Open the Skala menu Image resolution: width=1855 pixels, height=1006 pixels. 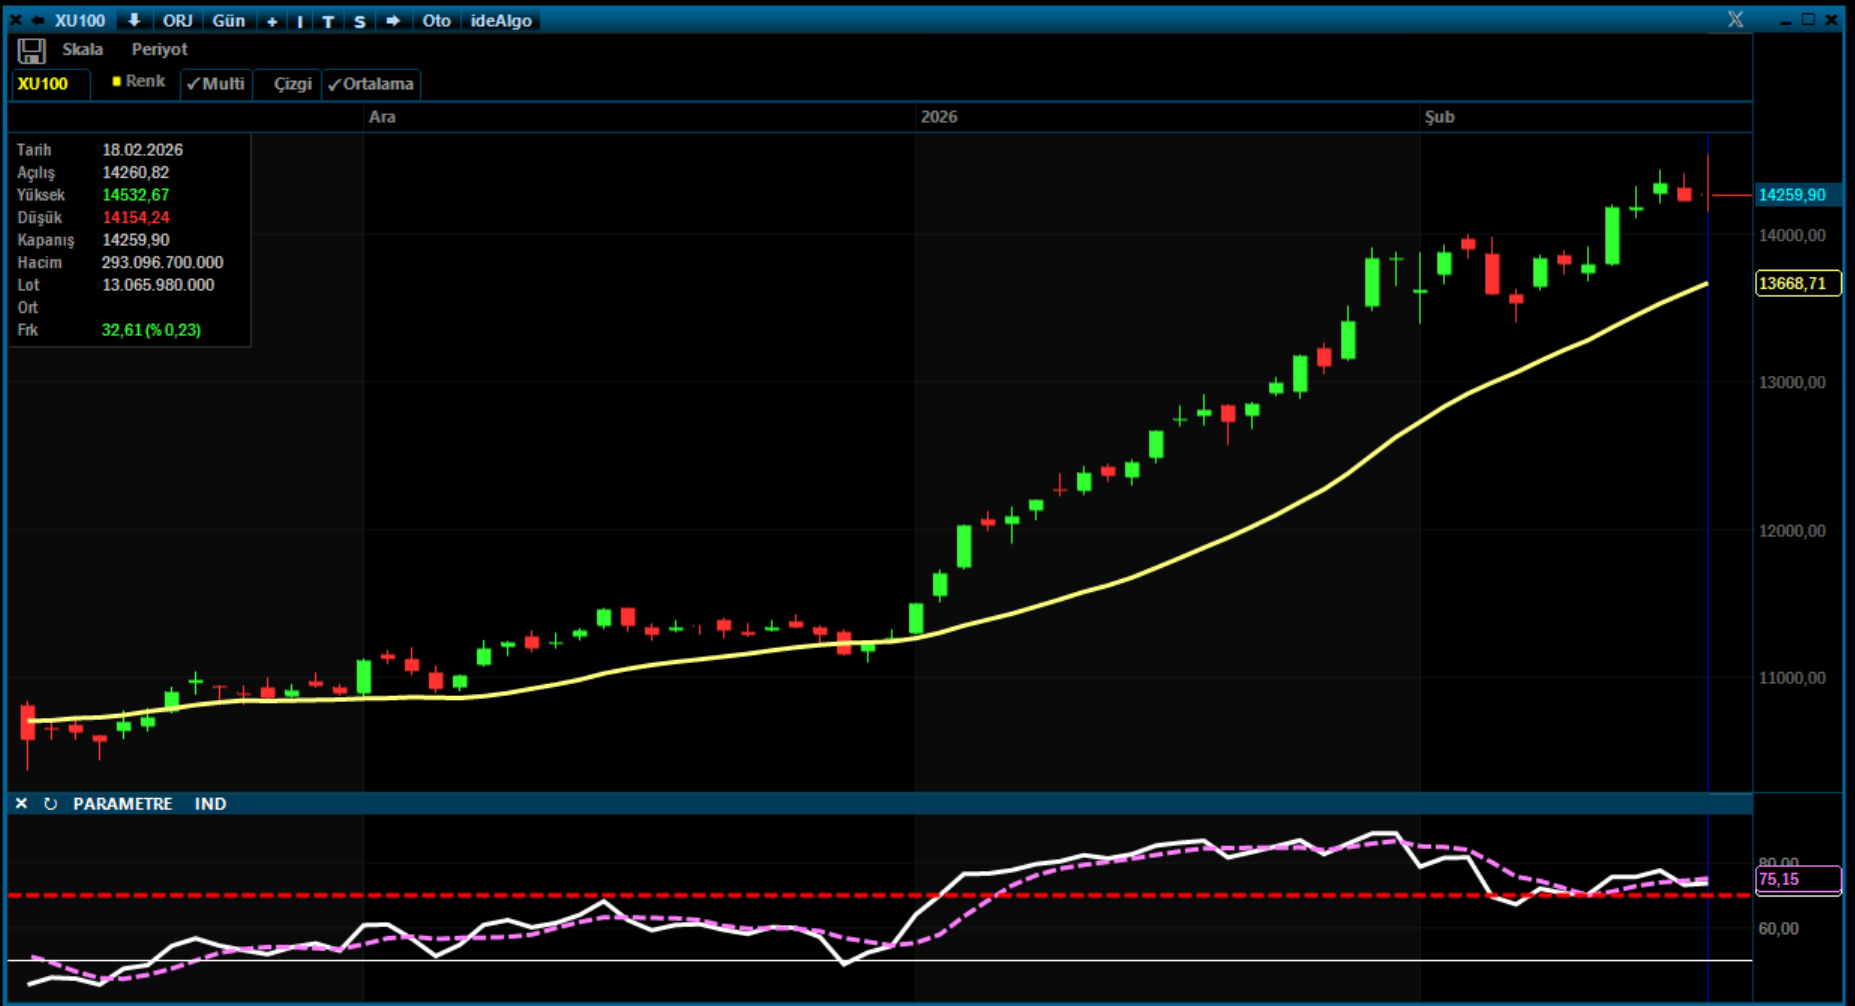82,49
